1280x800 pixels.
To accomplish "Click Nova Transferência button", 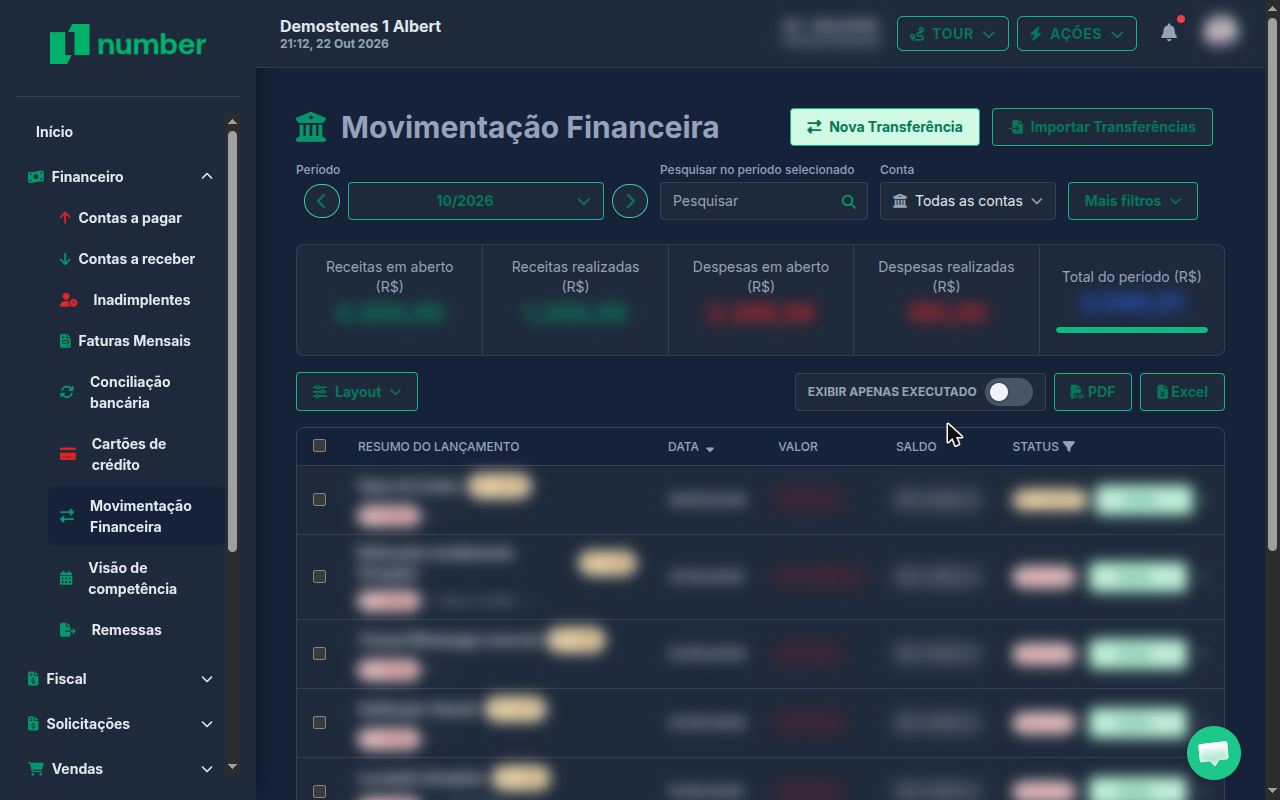I will 885,127.
